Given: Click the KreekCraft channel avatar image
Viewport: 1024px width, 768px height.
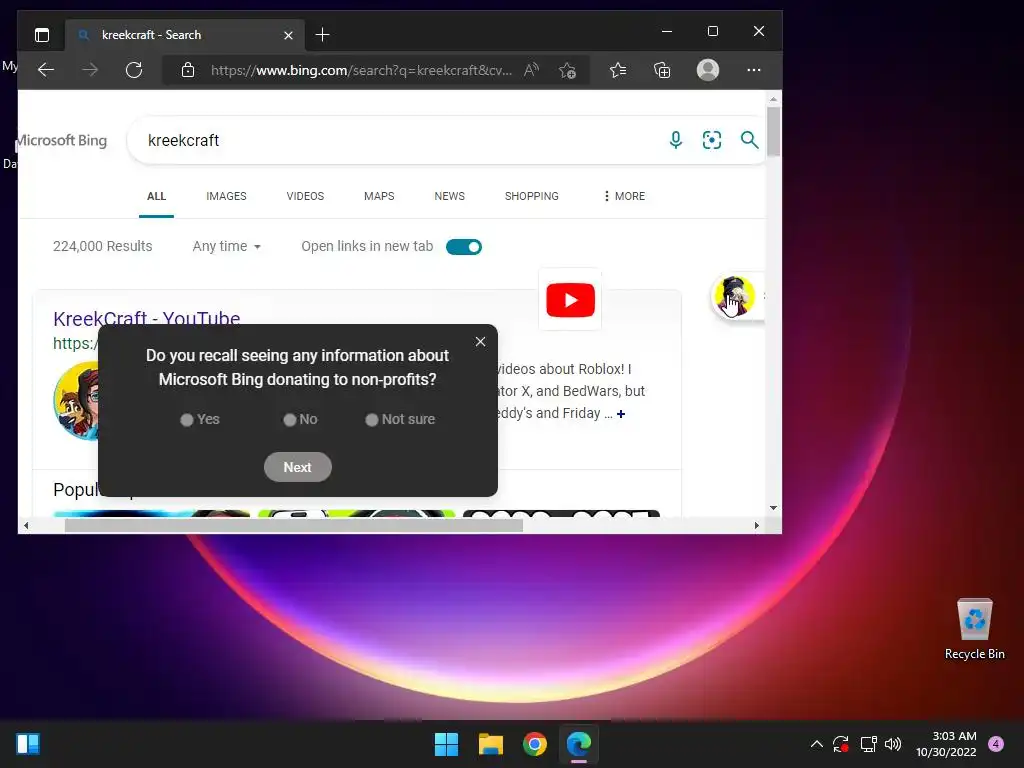Looking at the screenshot, I should [x=76, y=400].
